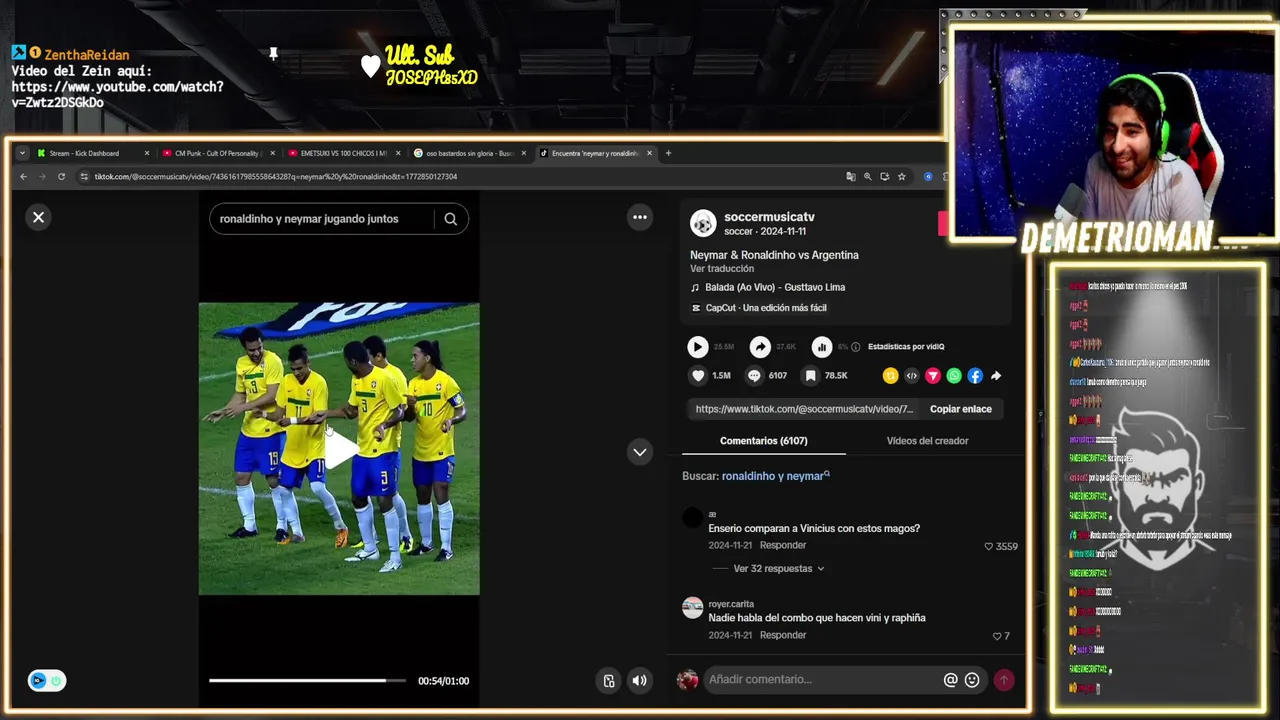Click vidIQ shares arrow icon
The height and width of the screenshot is (720, 1280).
(760, 347)
